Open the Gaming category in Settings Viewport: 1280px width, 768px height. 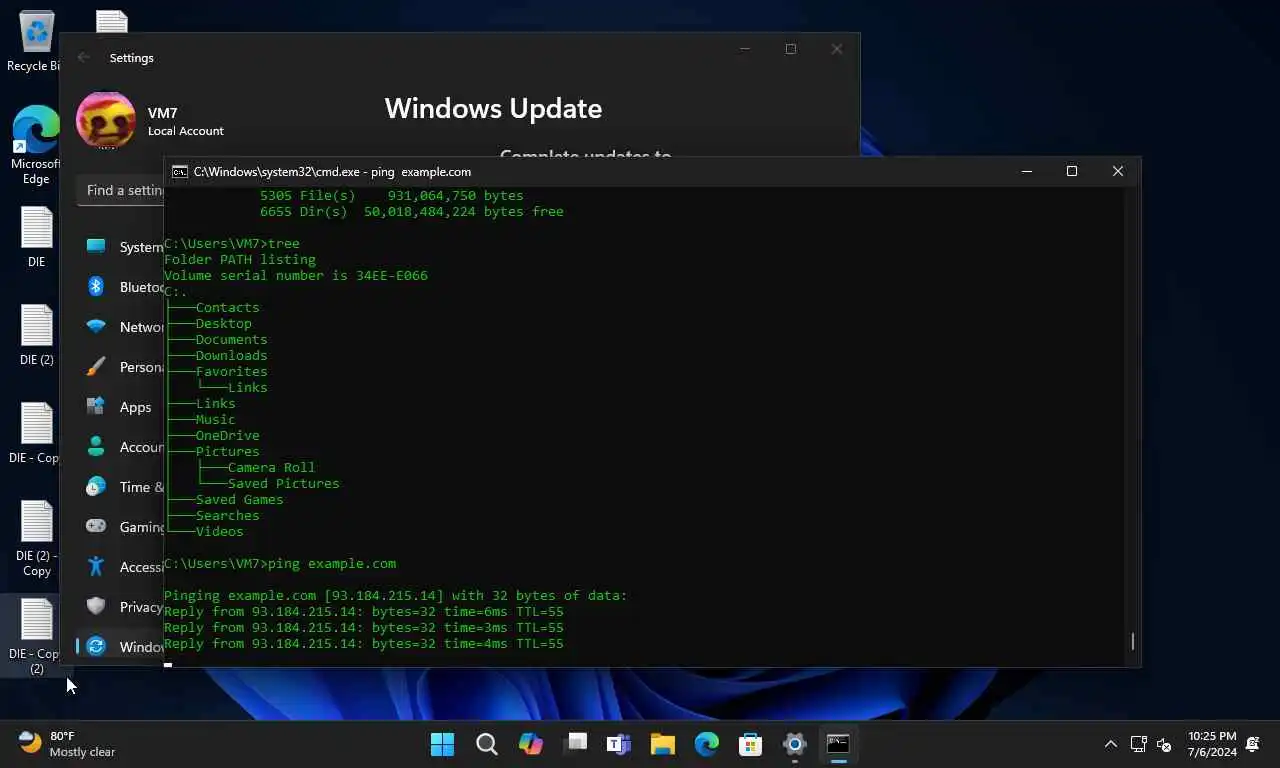click(x=120, y=527)
